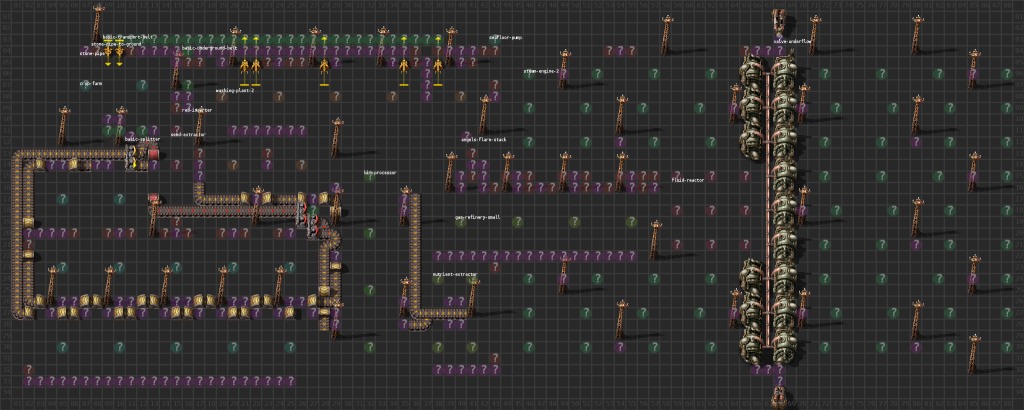The width and height of the screenshot is (1024, 410).
Task: Select the power pole above the basic-transport-belt label
Action: pos(97,22)
